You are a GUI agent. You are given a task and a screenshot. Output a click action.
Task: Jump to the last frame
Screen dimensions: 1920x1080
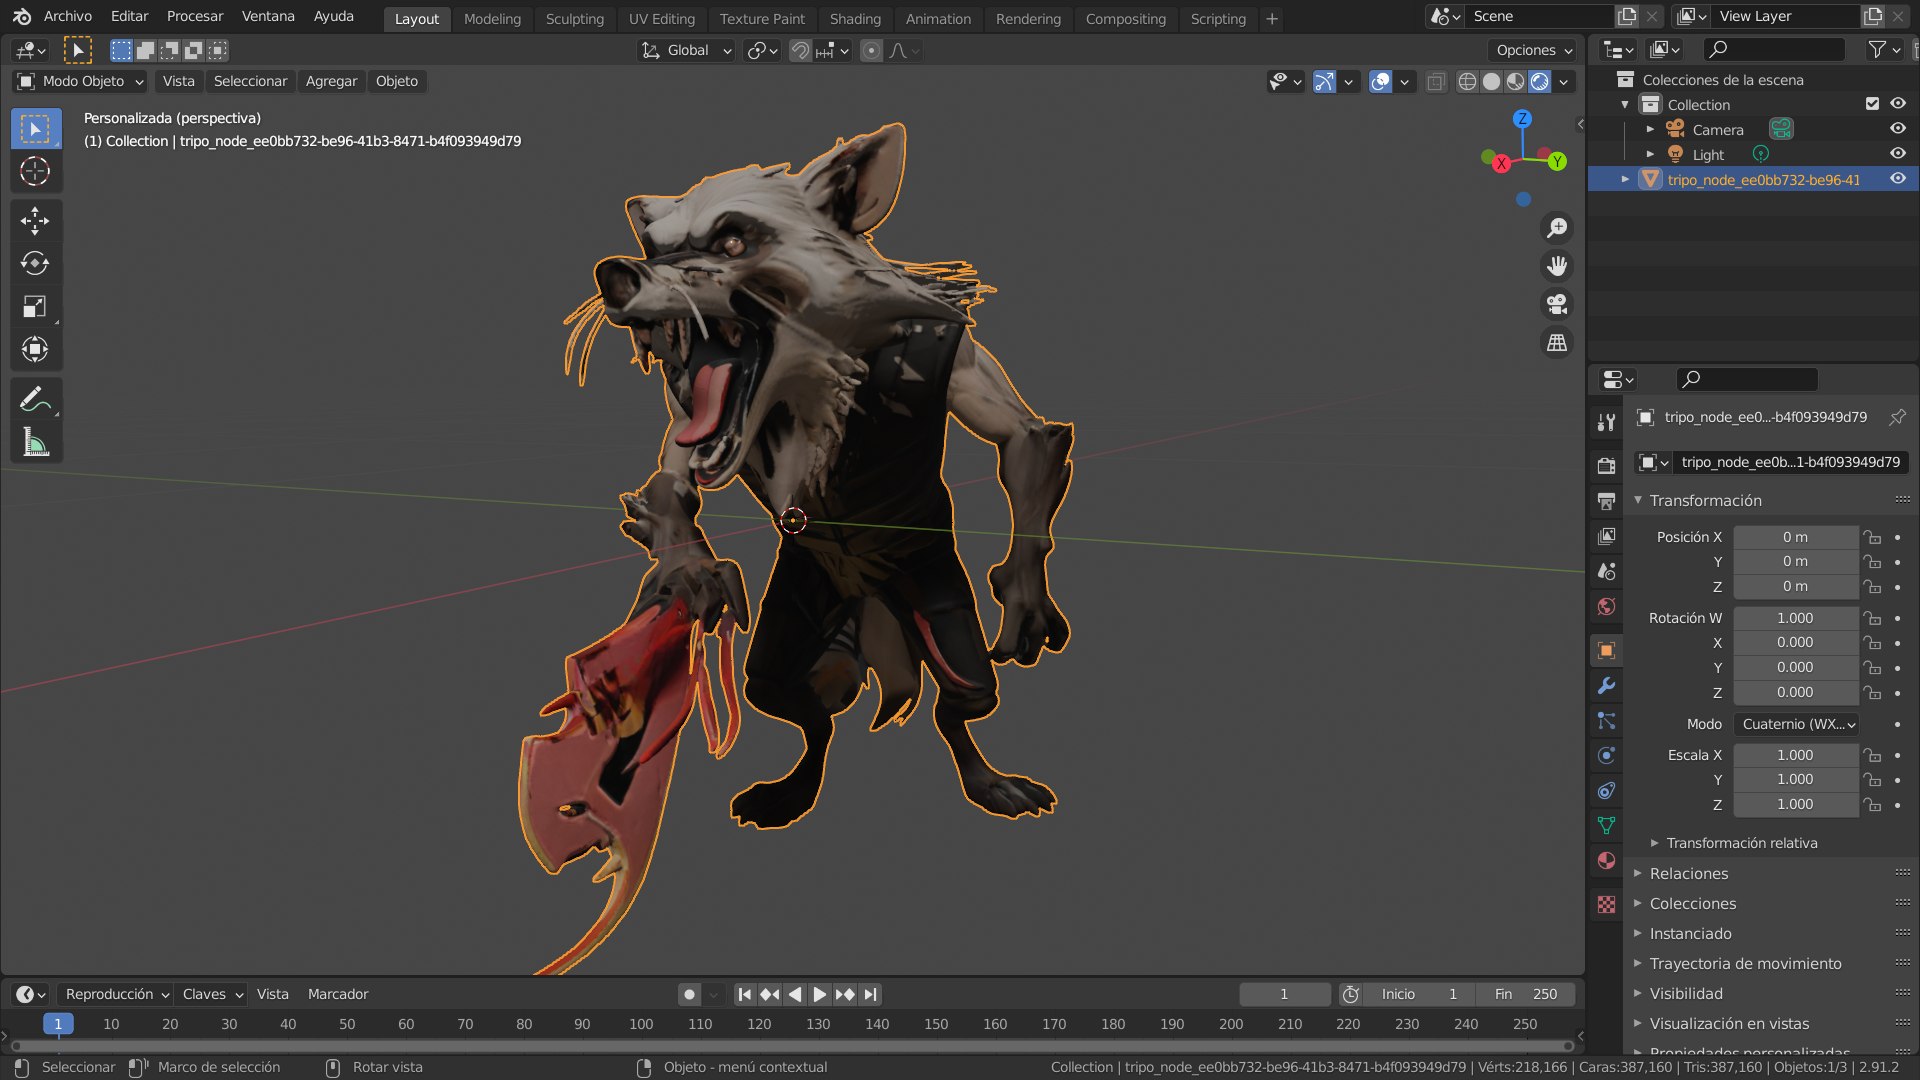(x=871, y=994)
